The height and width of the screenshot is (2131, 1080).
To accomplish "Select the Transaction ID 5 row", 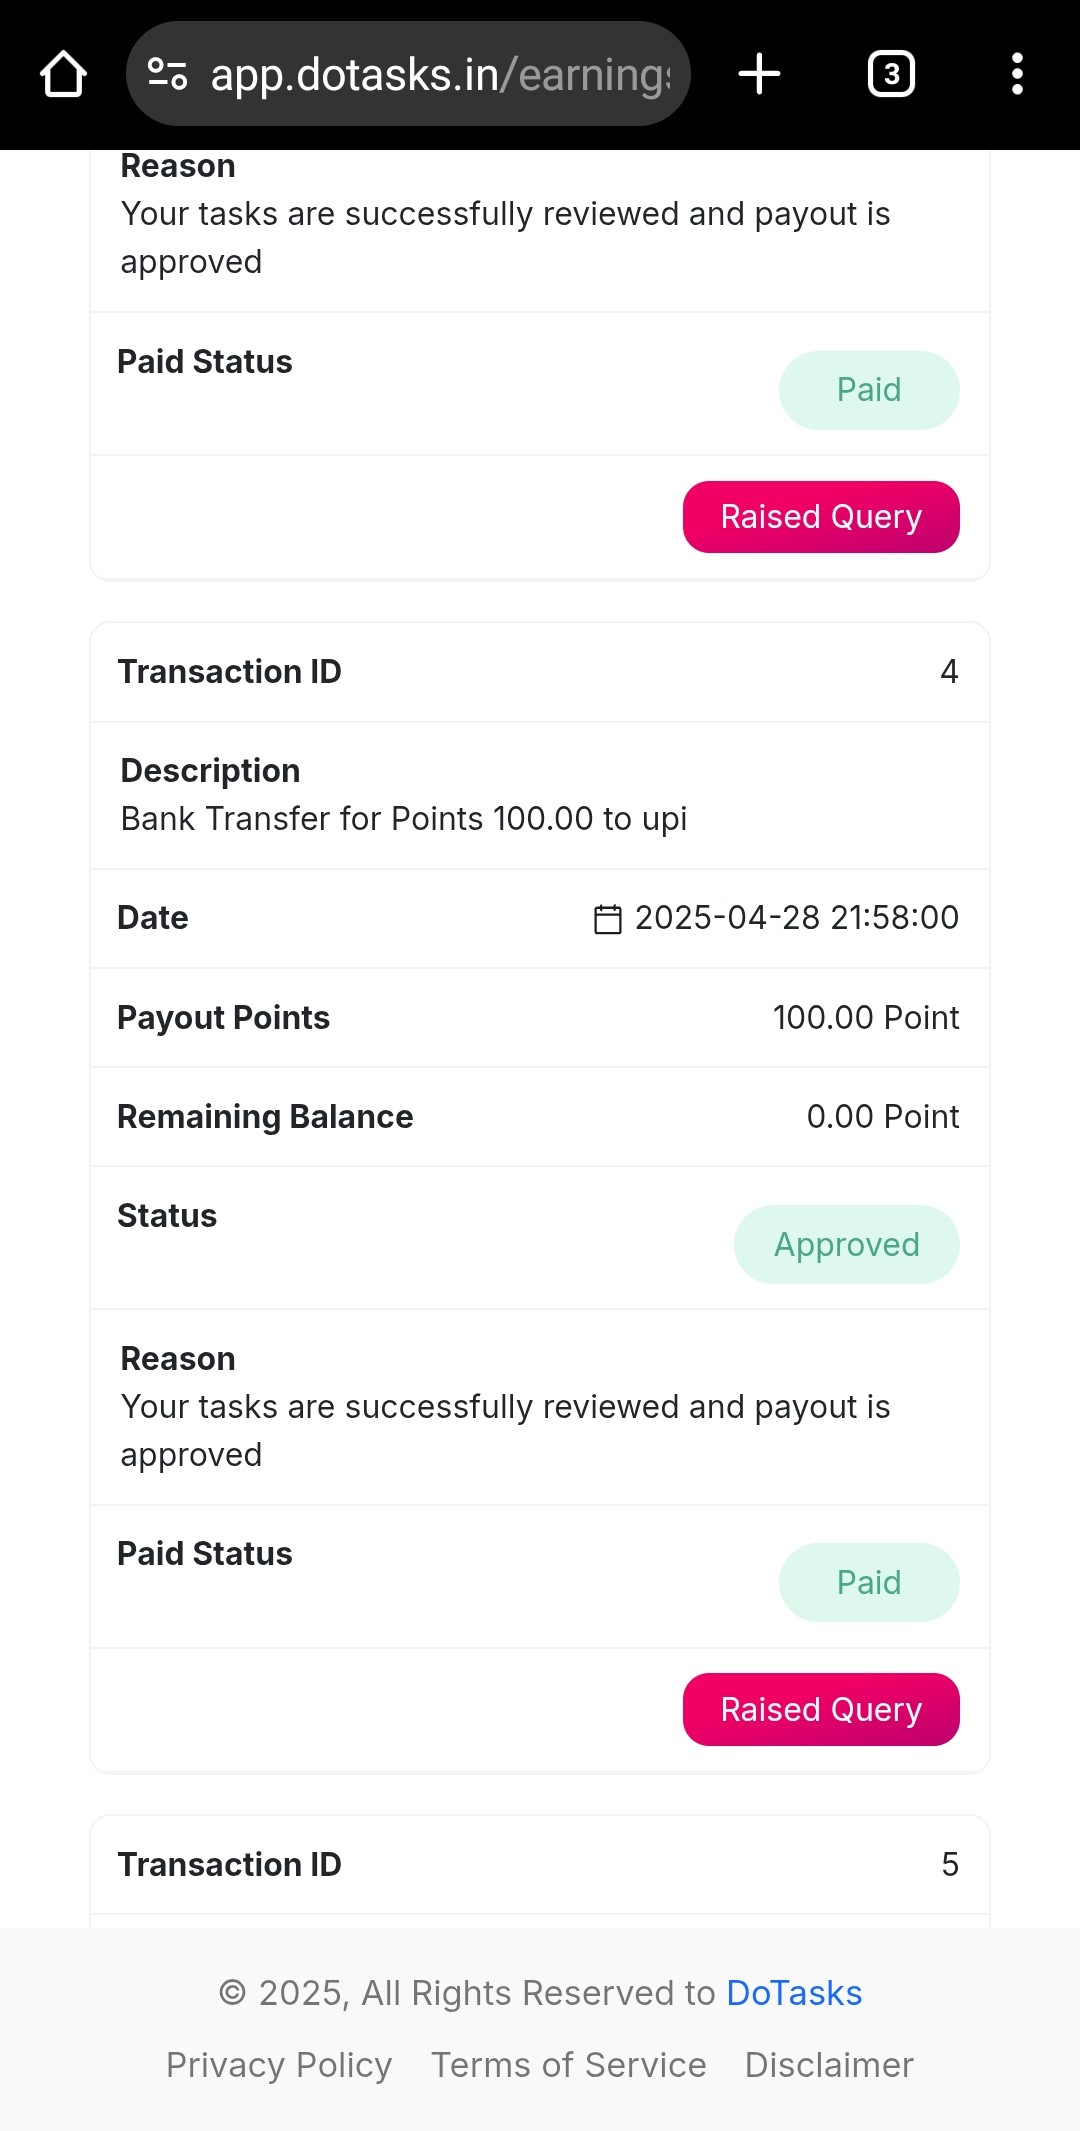I will click(x=540, y=1865).
